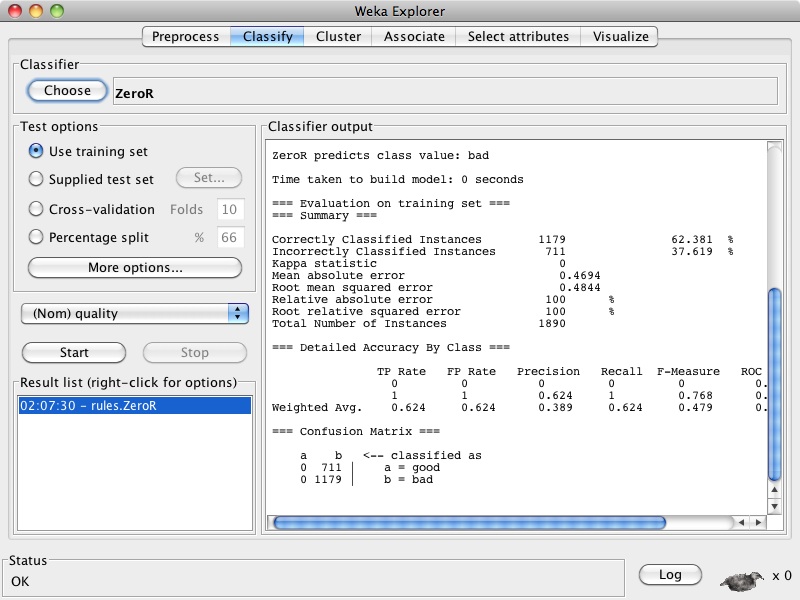Click the Incorrectly Classified Instances line

(503, 252)
